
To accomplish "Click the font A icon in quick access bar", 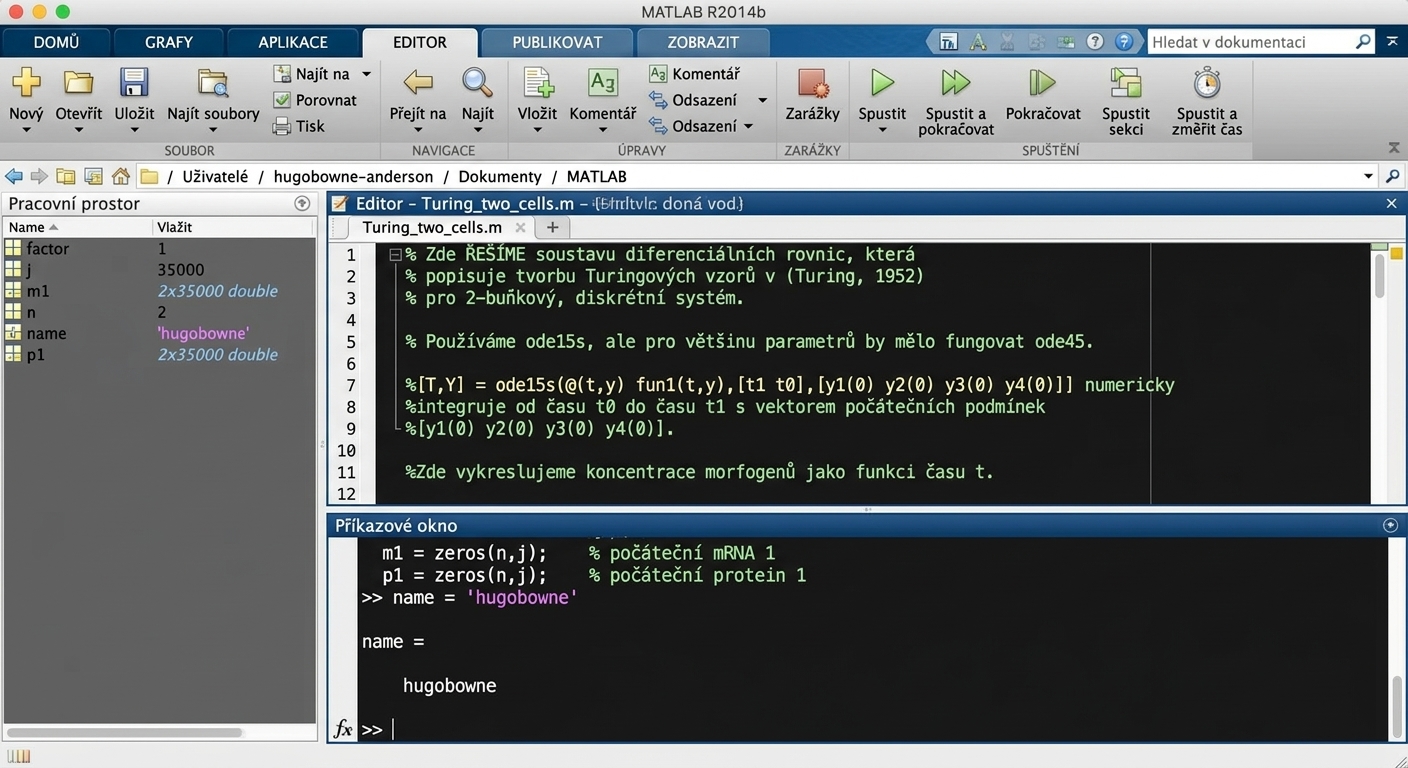I will [978, 42].
